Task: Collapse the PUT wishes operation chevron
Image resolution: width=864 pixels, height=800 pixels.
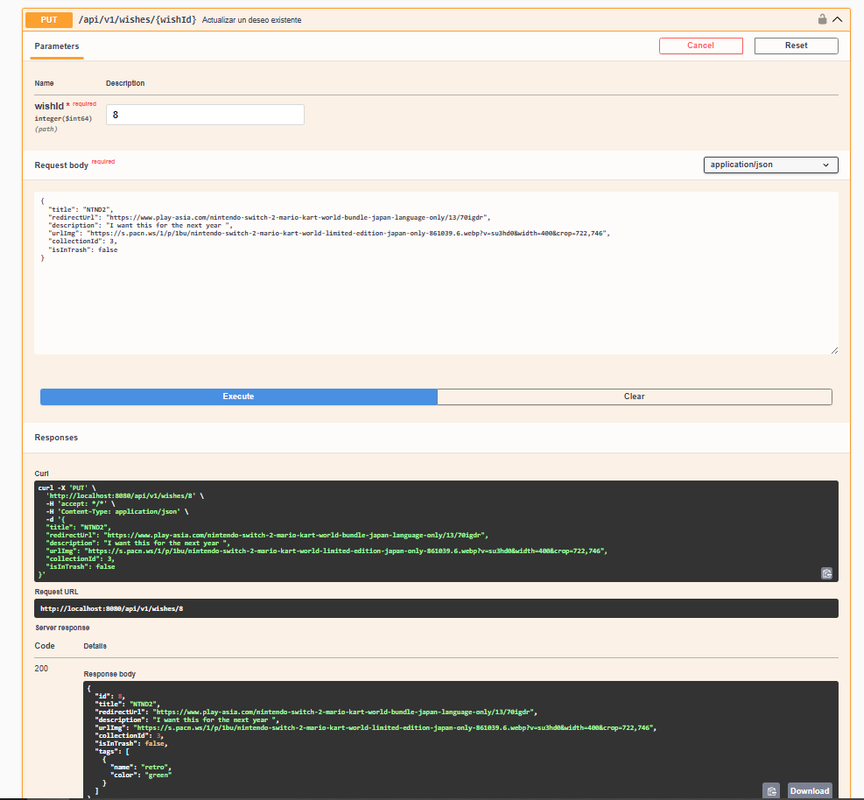Action: tap(837, 19)
